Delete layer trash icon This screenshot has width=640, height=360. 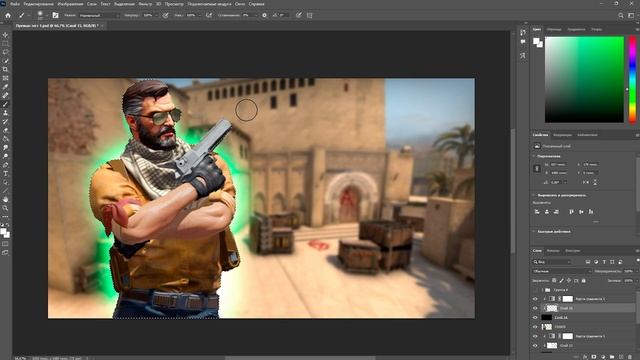coord(630,357)
